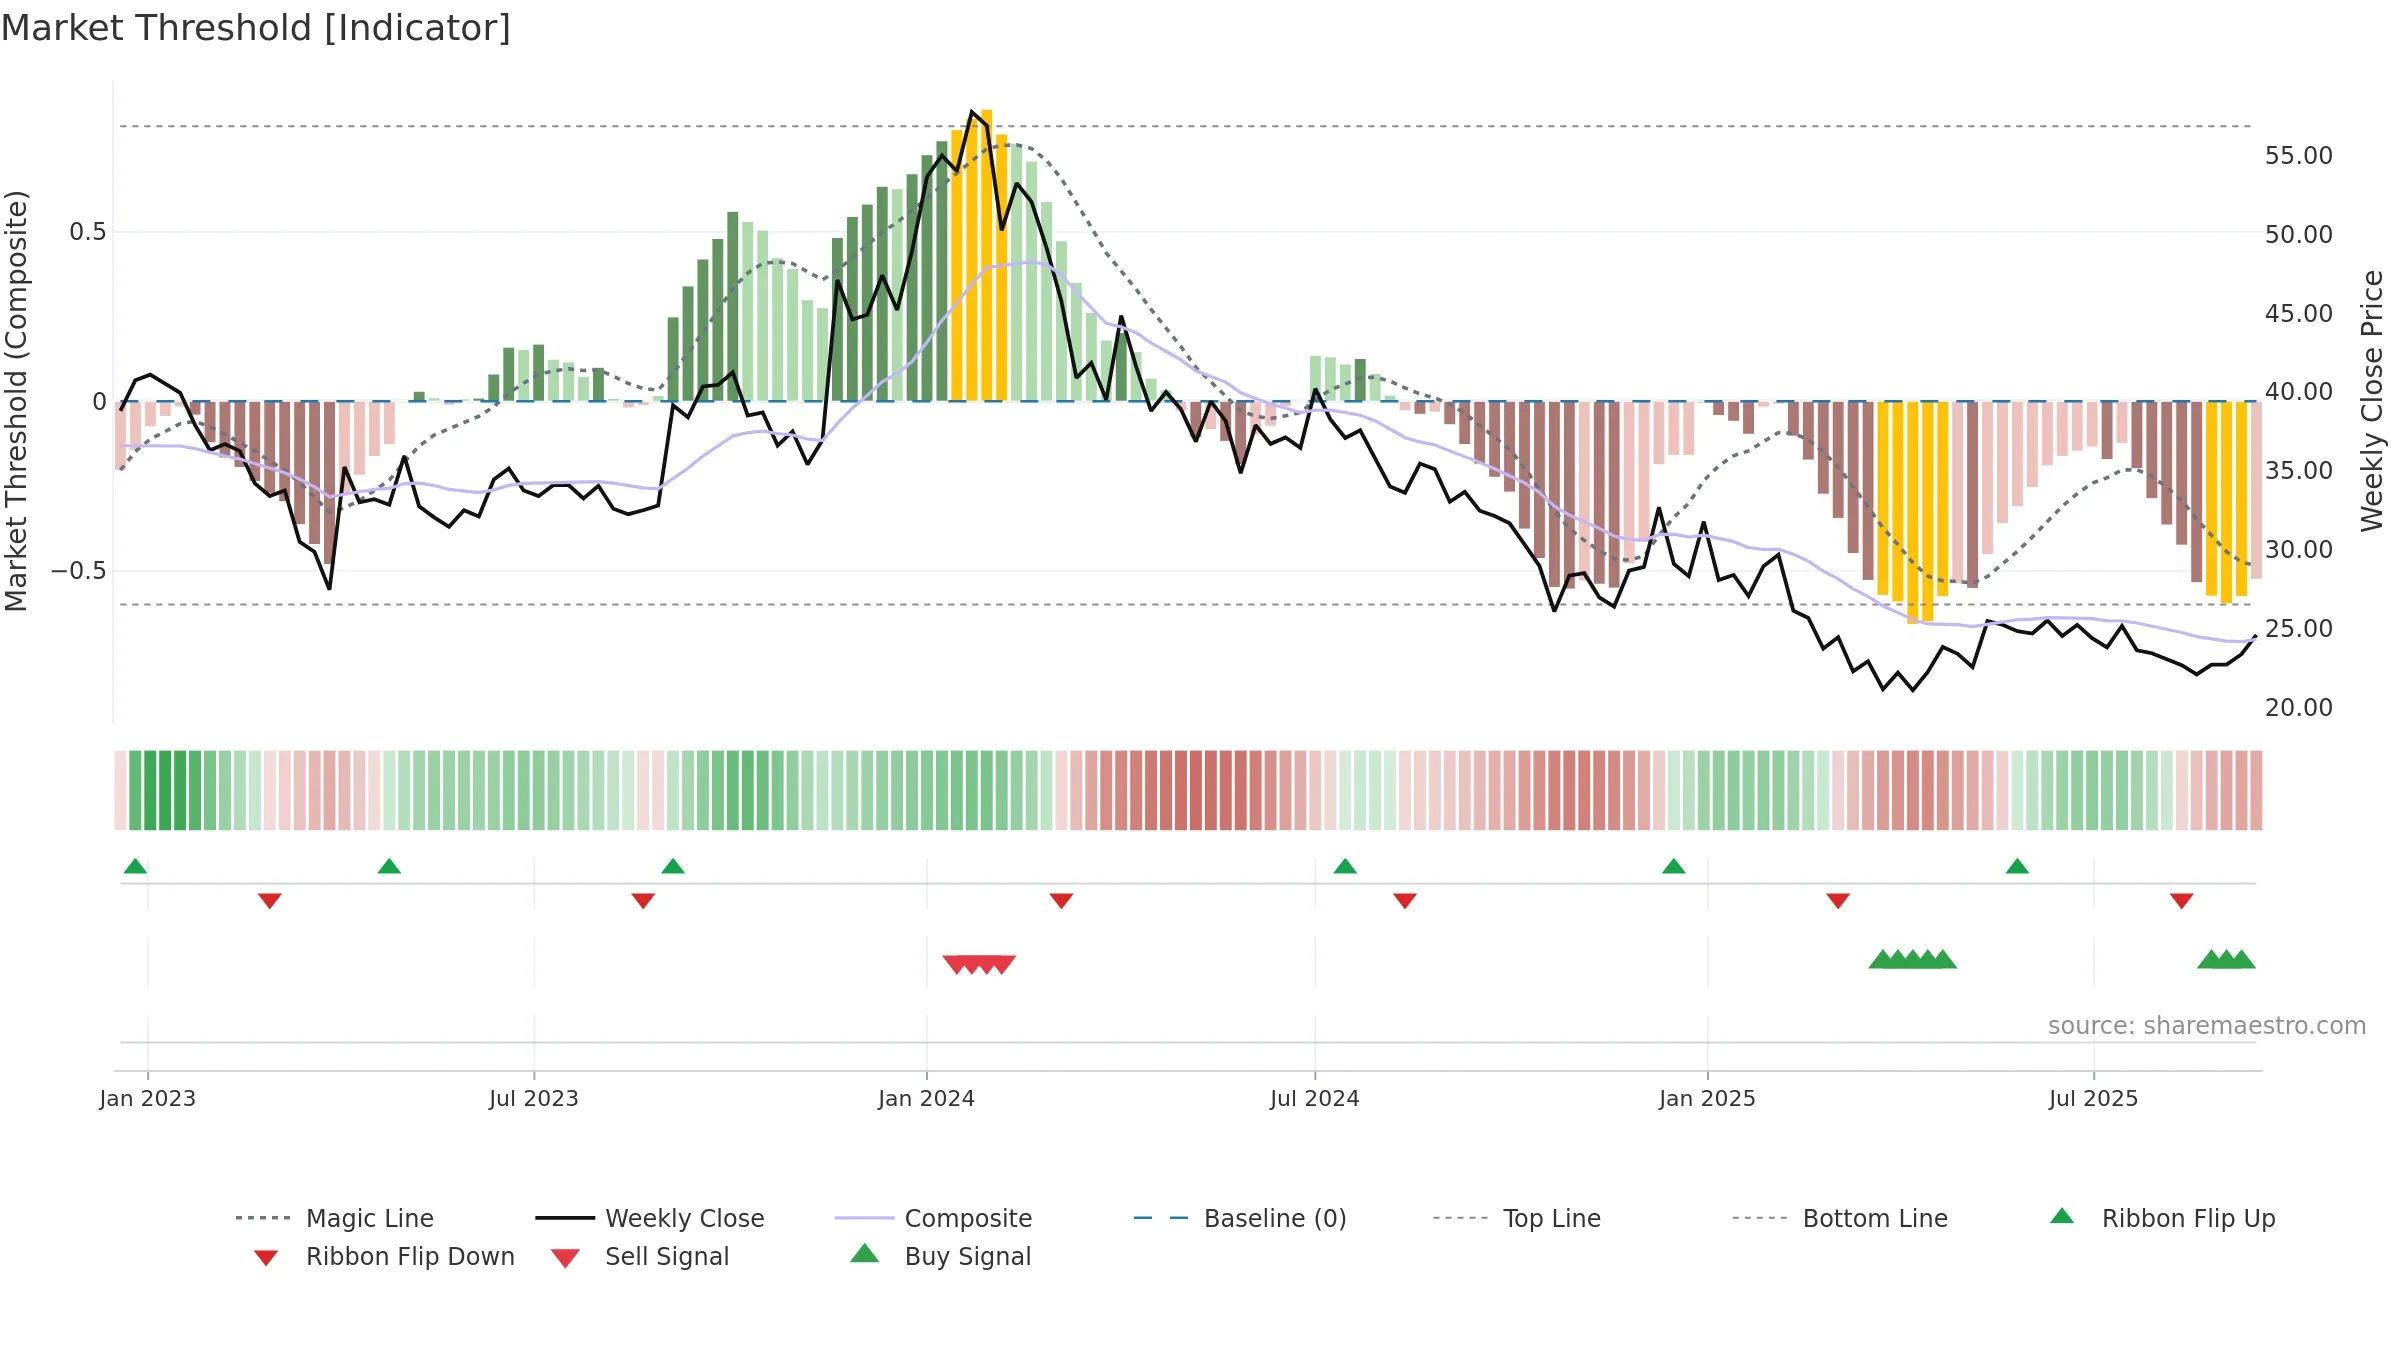Viewport: 2400px width, 1350px height.
Task: Click the 45.00 price axis label
Action: point(2299,314)
